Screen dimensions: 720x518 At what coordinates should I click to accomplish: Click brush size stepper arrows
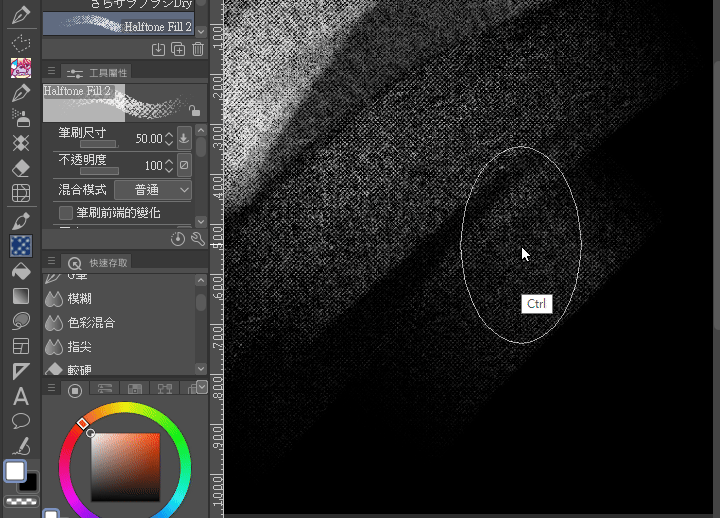point(169,139)
